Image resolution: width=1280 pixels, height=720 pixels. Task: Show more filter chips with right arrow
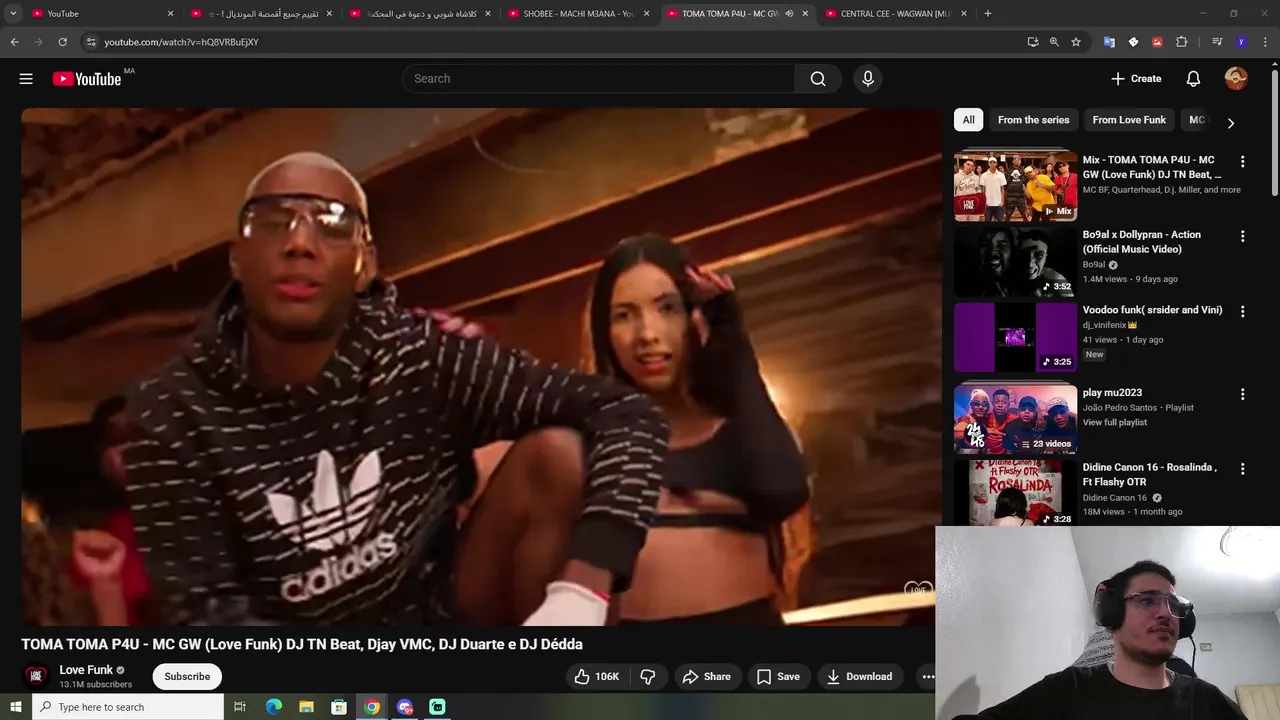coord(1230,123)
